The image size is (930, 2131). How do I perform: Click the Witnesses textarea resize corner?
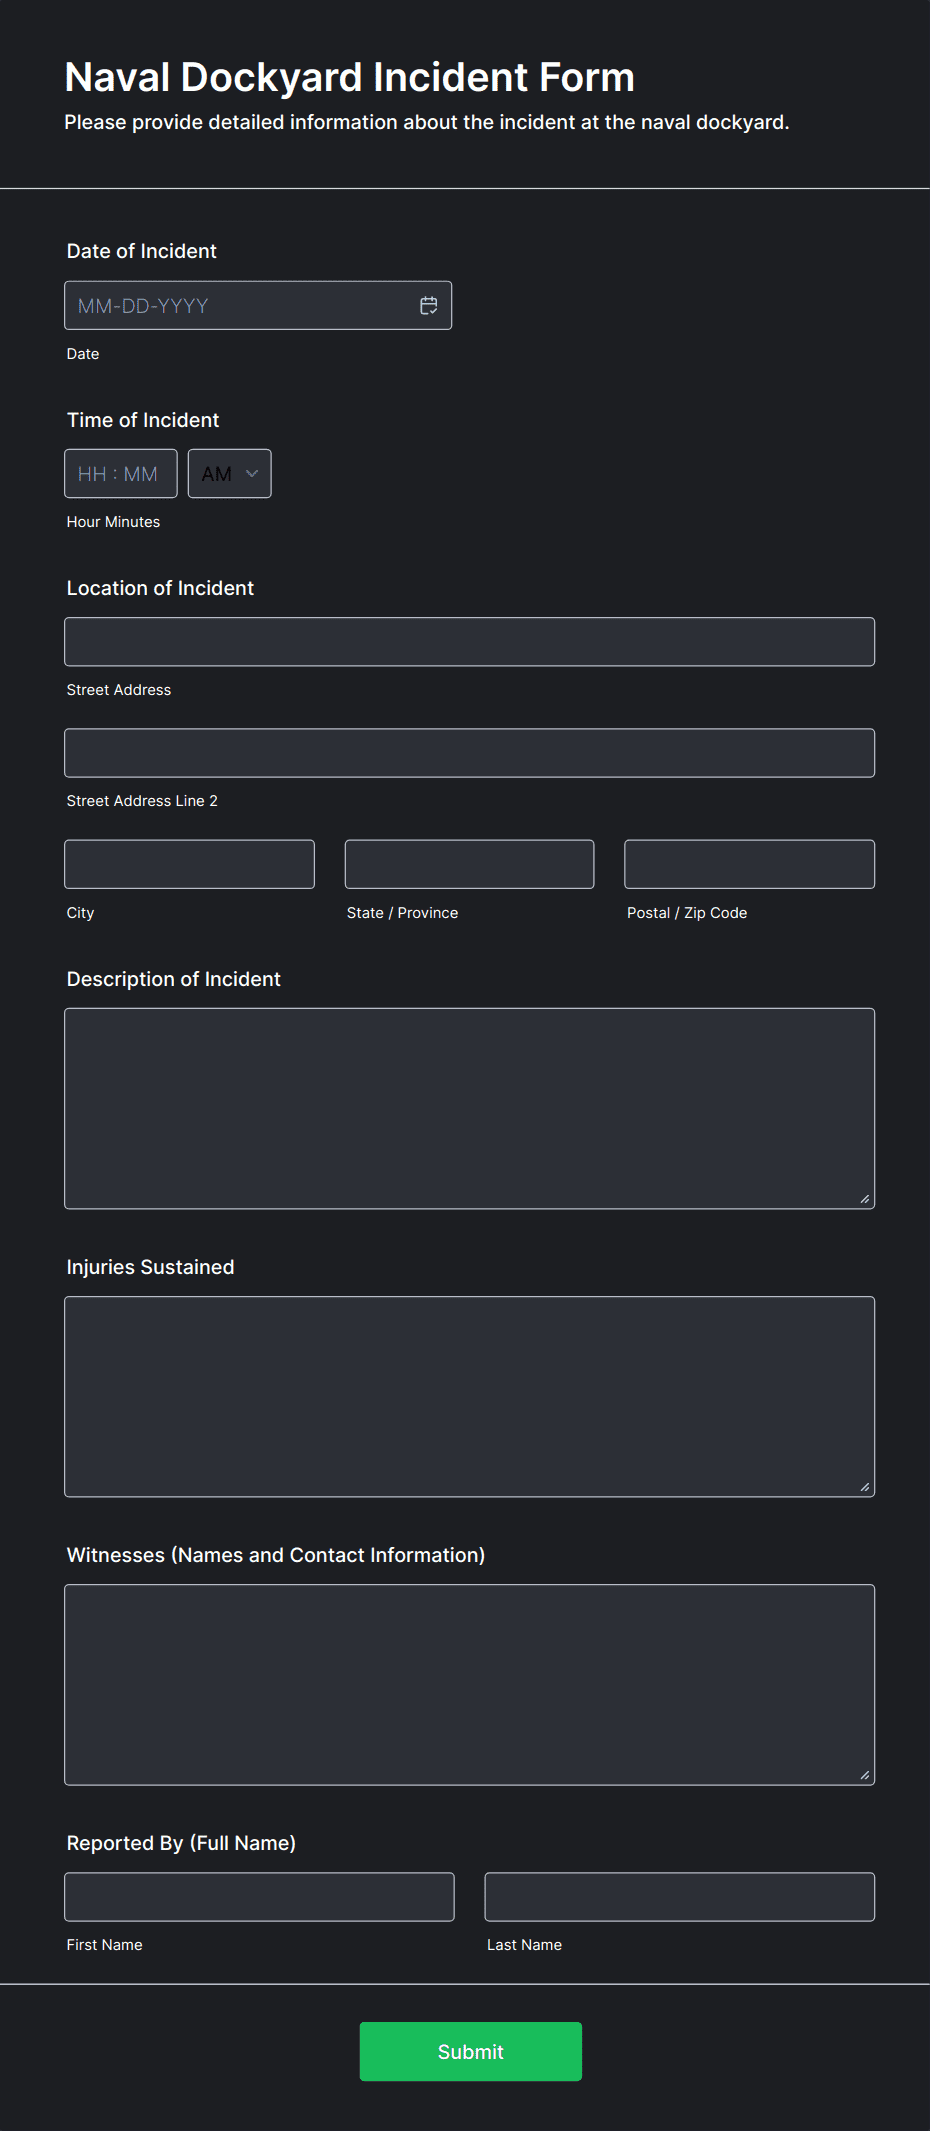click(865, 1775)
